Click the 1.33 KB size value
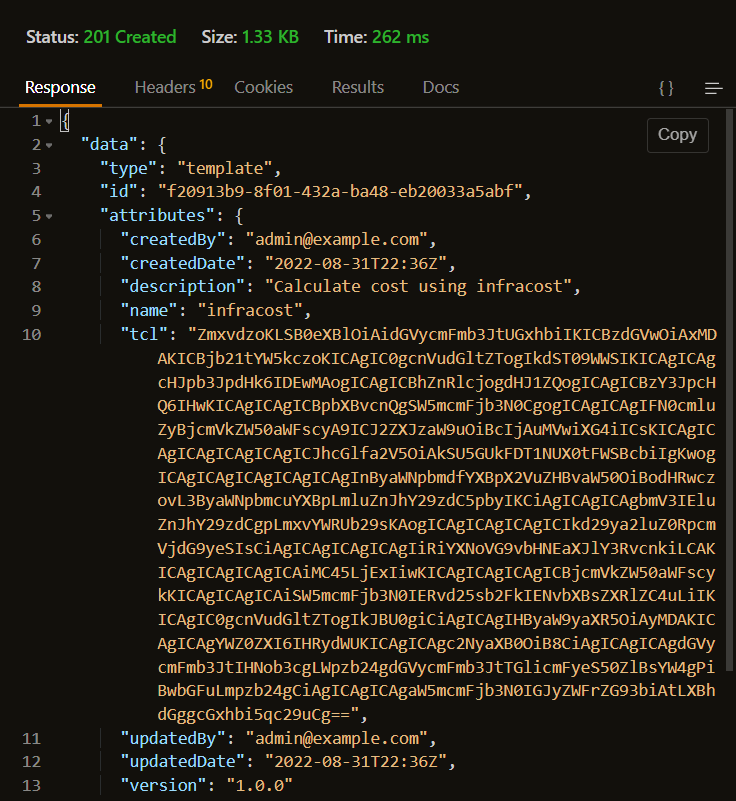Viewport: 736px width, 801px height. tap(269, 37)
